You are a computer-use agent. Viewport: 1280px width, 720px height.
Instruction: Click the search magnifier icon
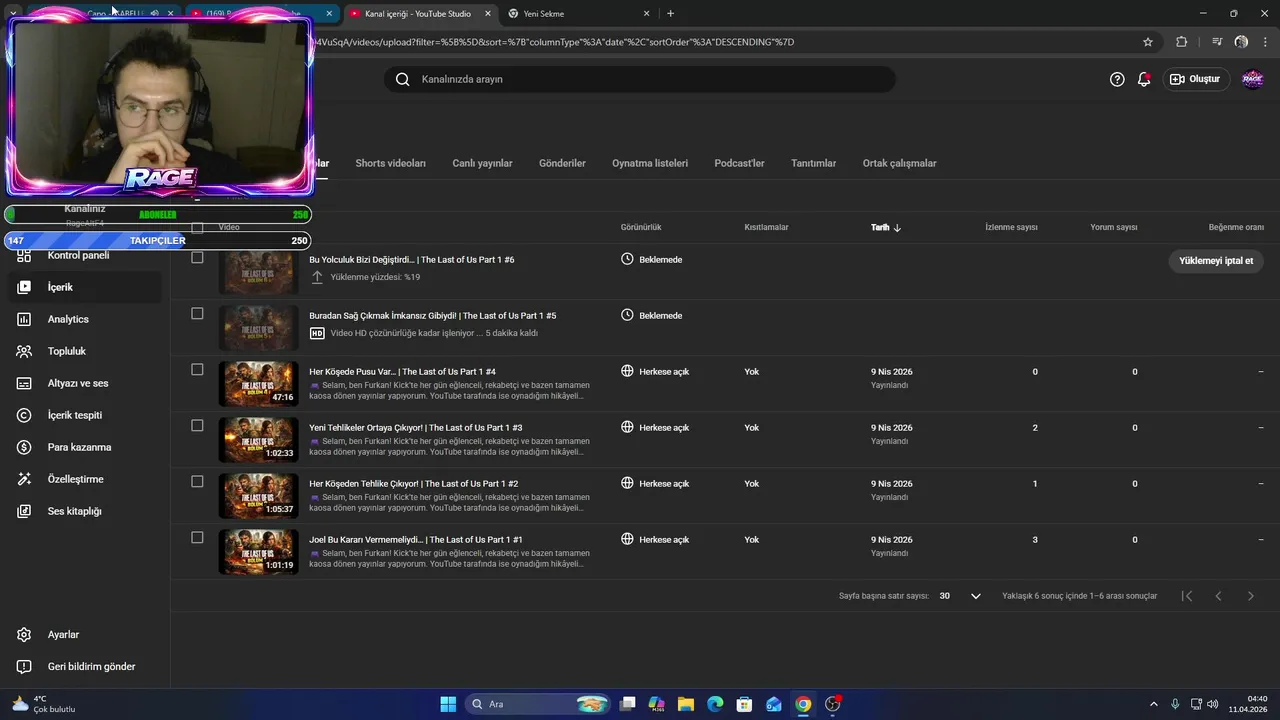pos(402,79)
